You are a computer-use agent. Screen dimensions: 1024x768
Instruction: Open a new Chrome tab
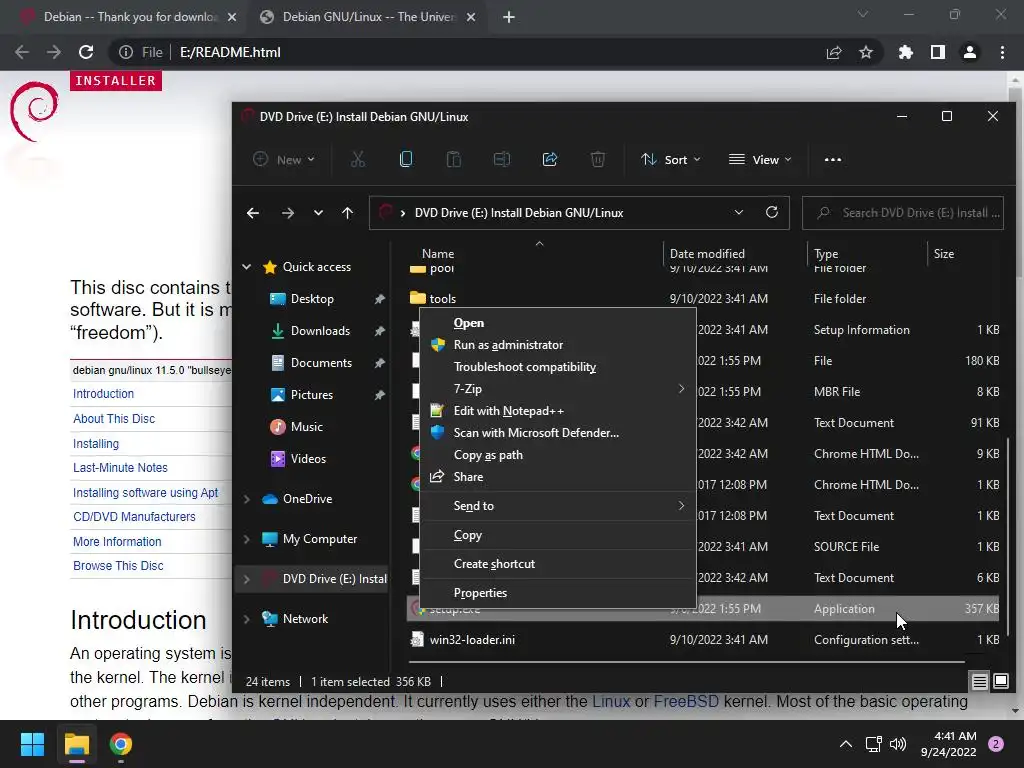pyautogui.click(x=509, y=18)
